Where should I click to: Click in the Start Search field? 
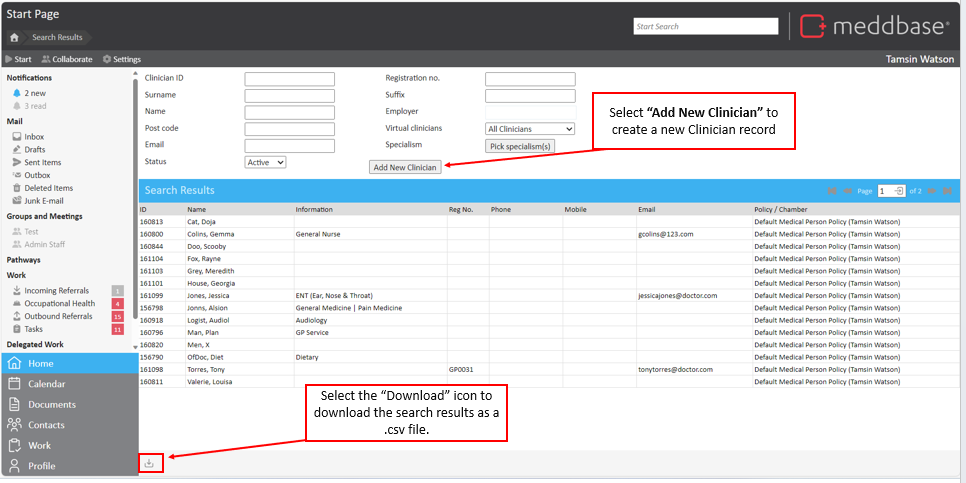point(705,26)
